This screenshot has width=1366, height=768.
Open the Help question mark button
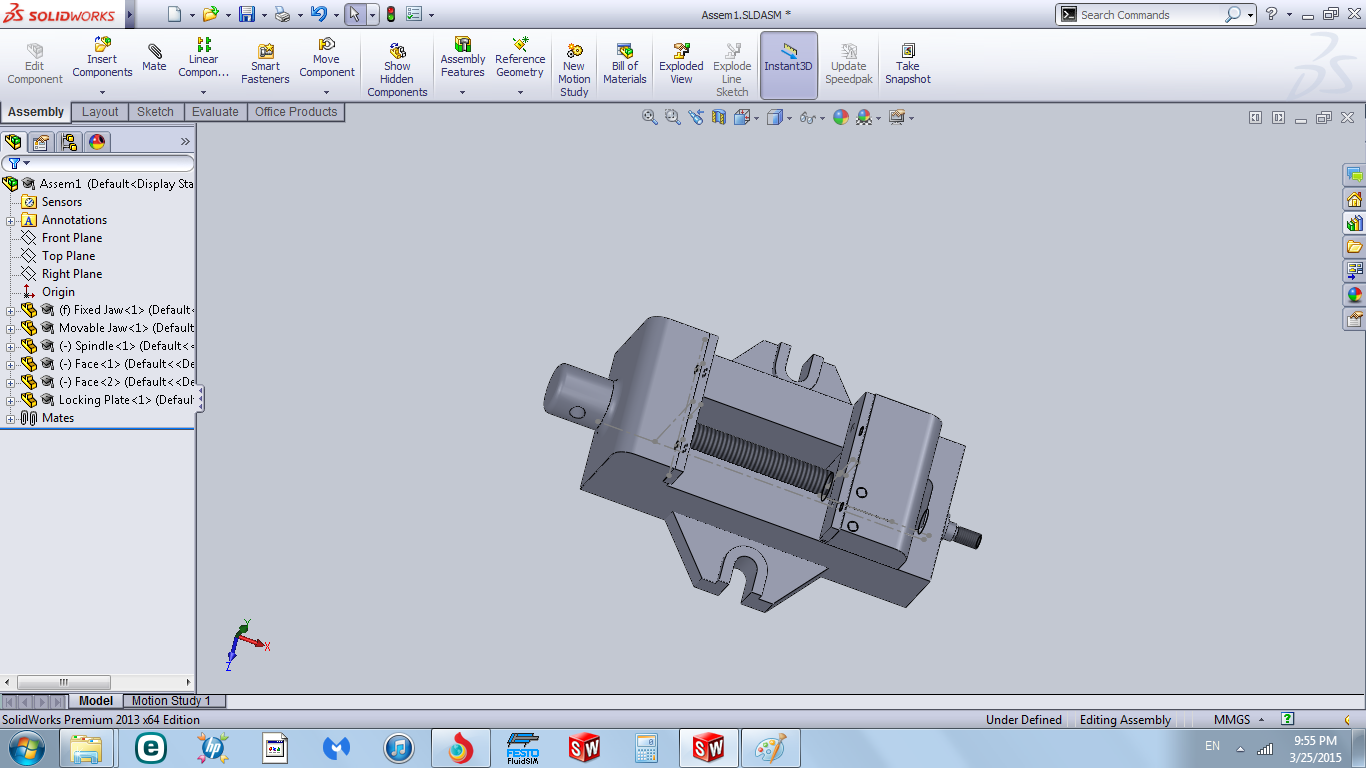(x=1271, y=14)
